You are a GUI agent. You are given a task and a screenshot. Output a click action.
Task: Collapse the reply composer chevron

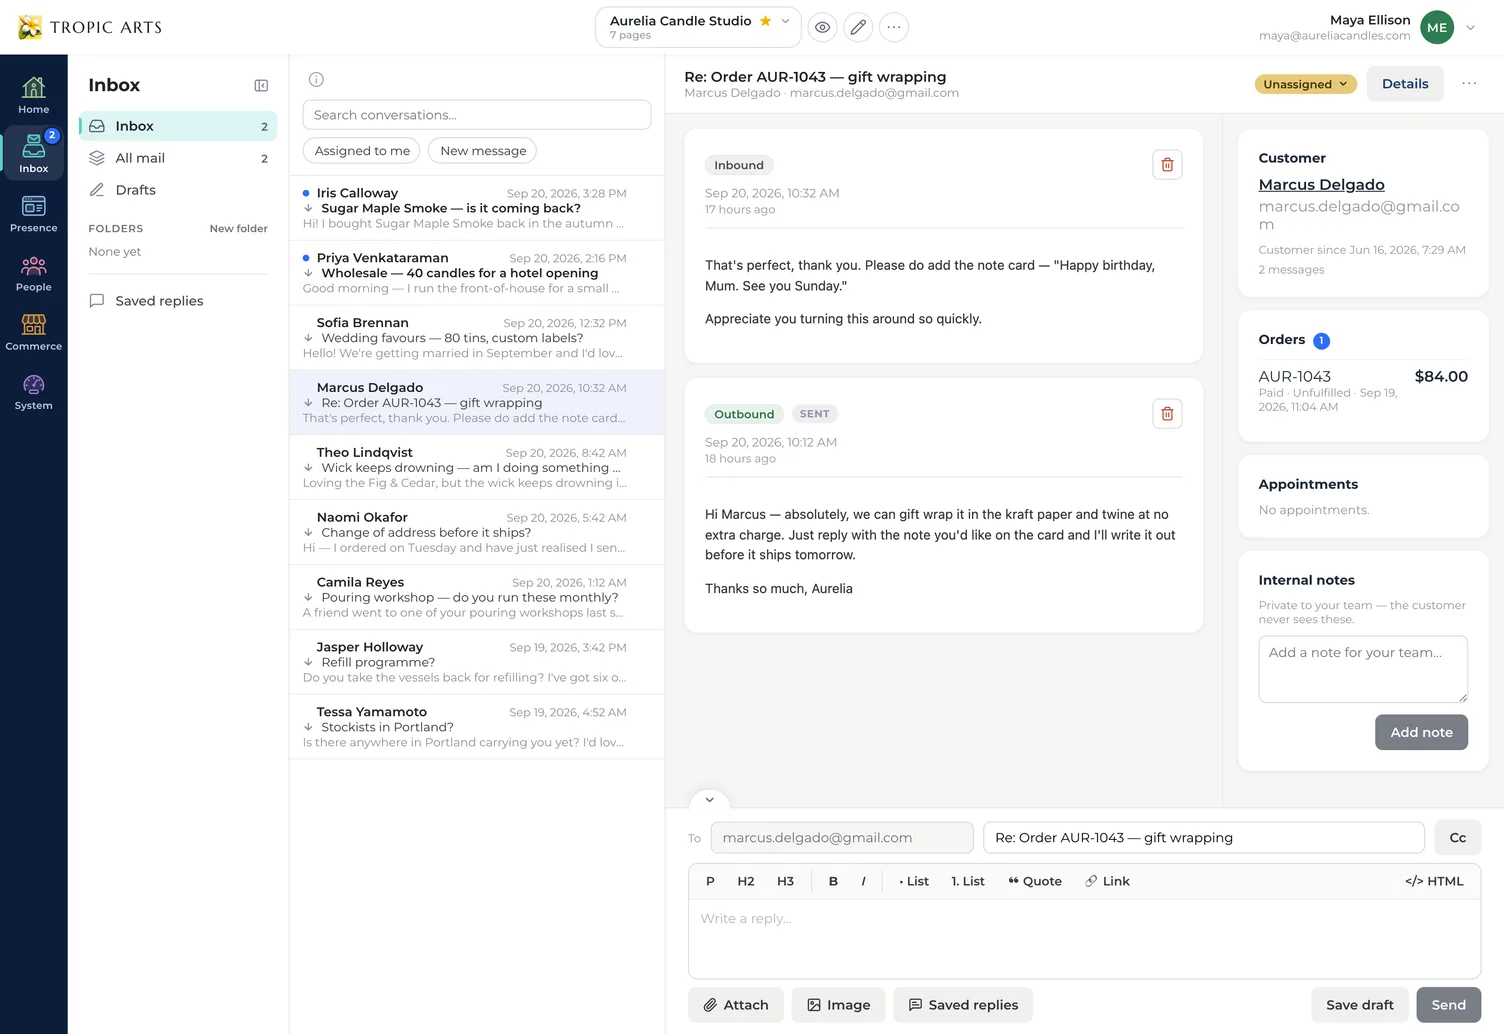point(709,799)
